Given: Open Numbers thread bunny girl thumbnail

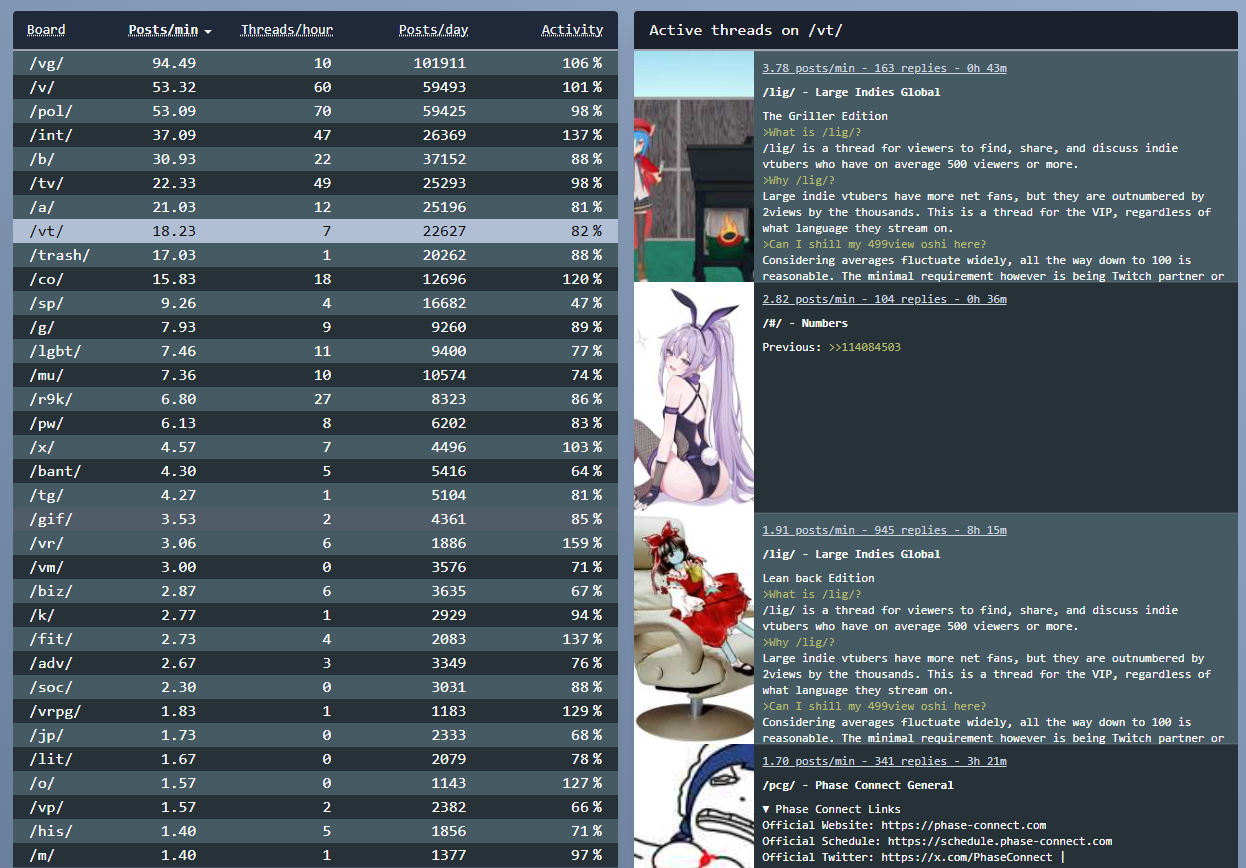Looking at the screenshot, I should [694, 397].
